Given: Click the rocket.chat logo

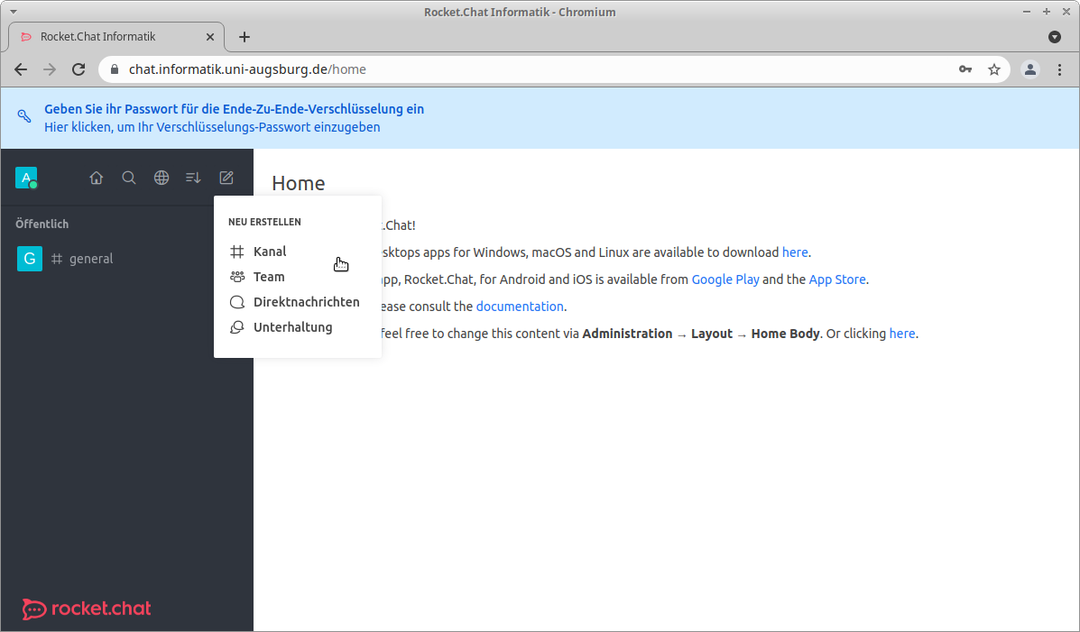Looking at the screenshot, I should pyautogui.click(x=87, y=609).
